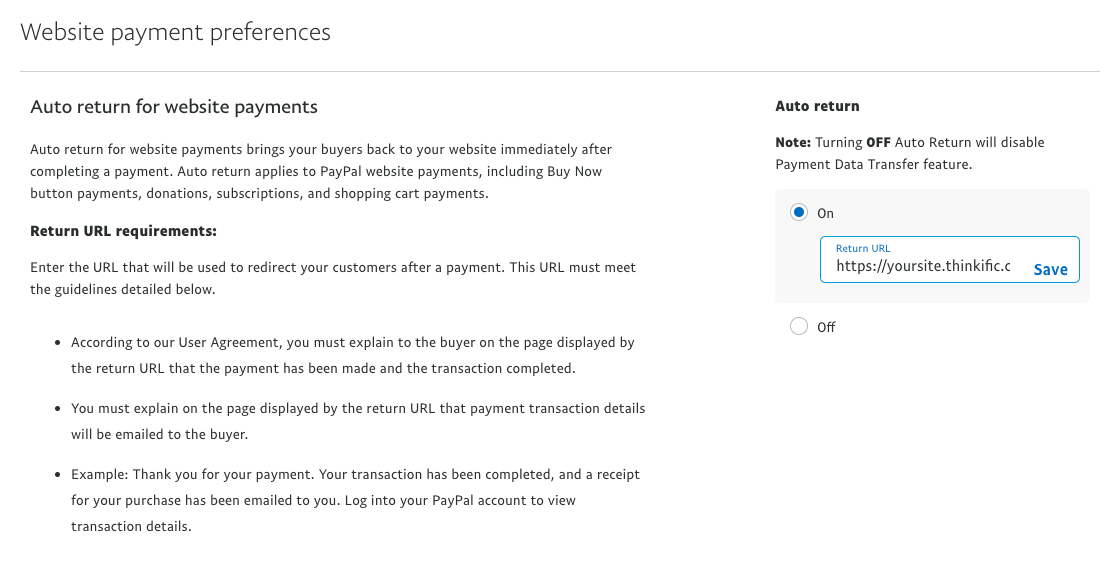
Task: Click the https://yoursite.thinkific URL text
Action: pos(923,267)
